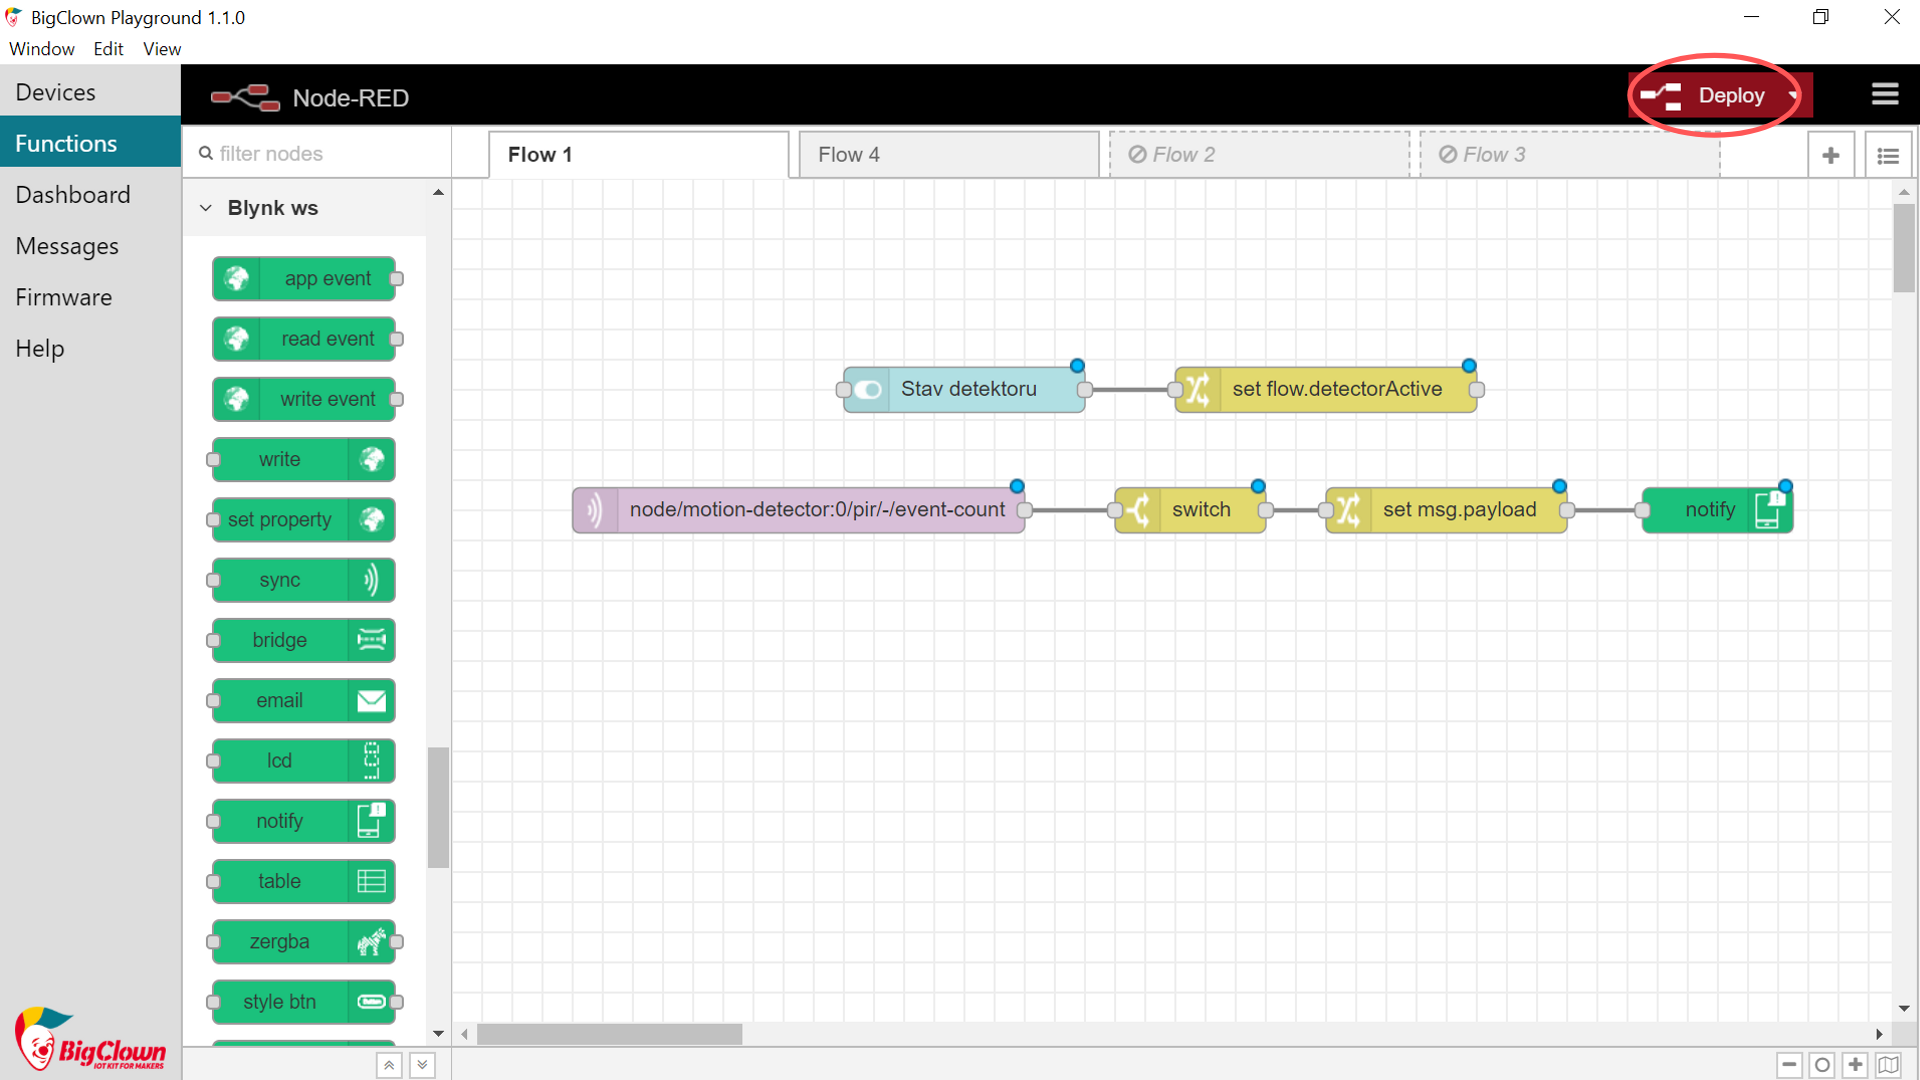Open the Edit menu
Viewport: 1920px width, 1080px height.
108,49
